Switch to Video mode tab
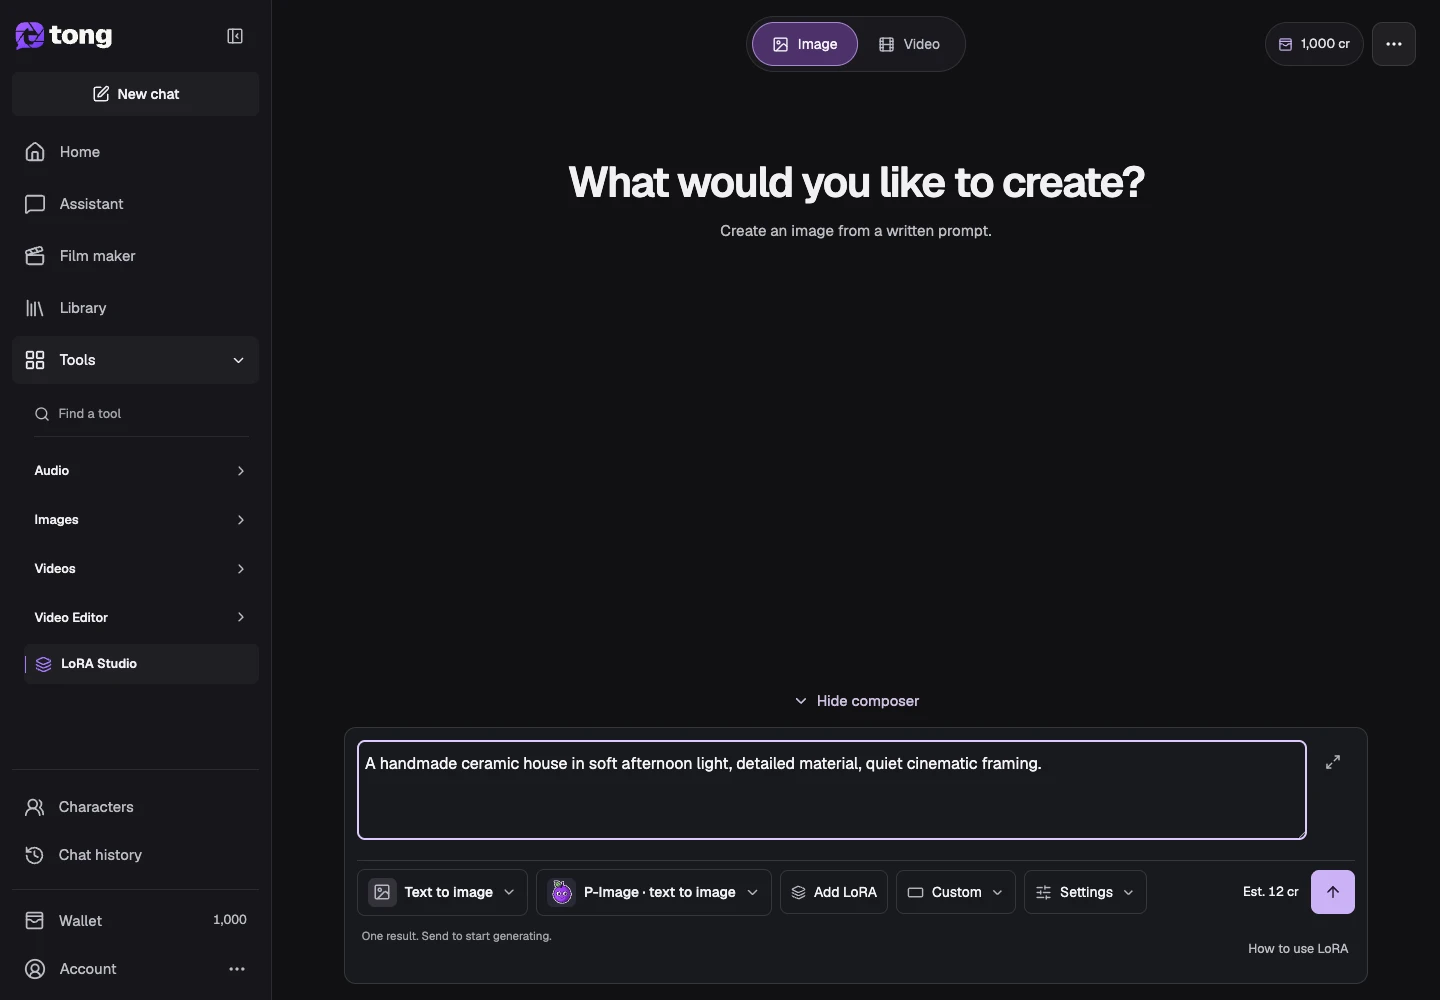The image size is (1440, 1000). (x=910, y=44)
